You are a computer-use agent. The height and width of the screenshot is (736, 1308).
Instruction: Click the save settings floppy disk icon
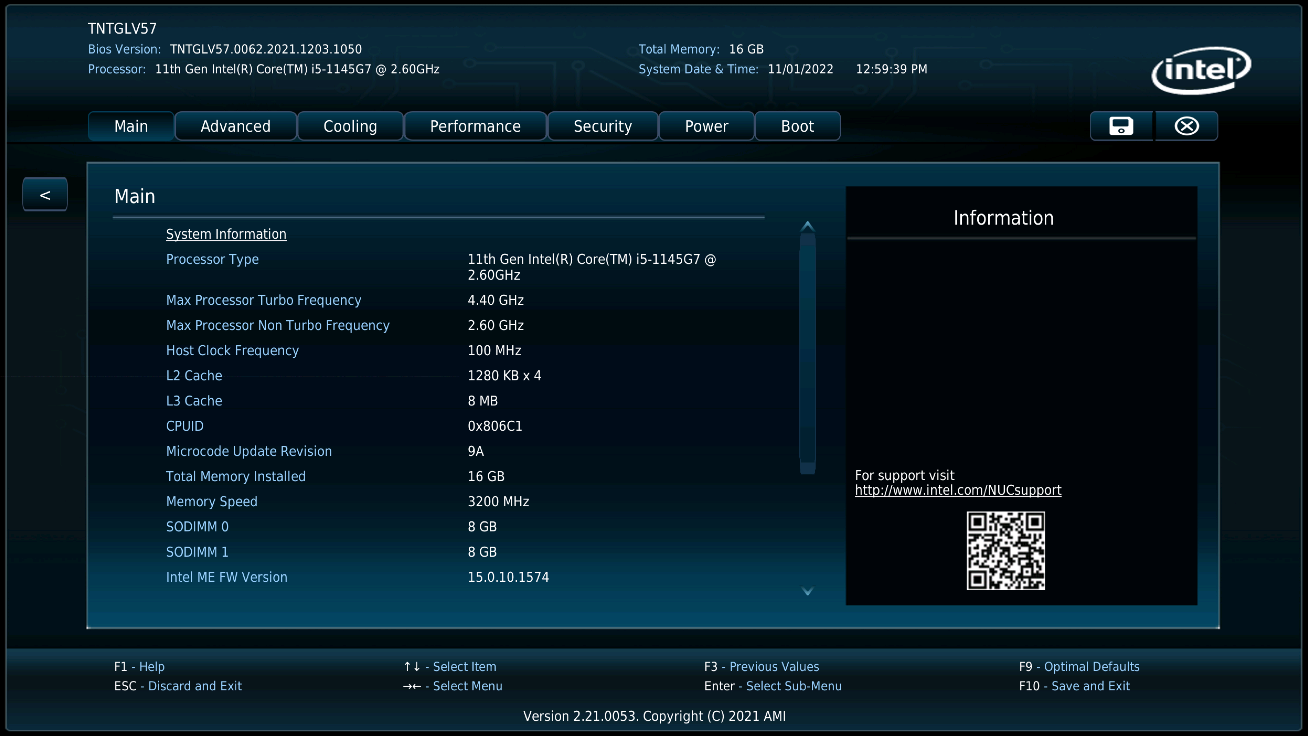[1120, 125]
